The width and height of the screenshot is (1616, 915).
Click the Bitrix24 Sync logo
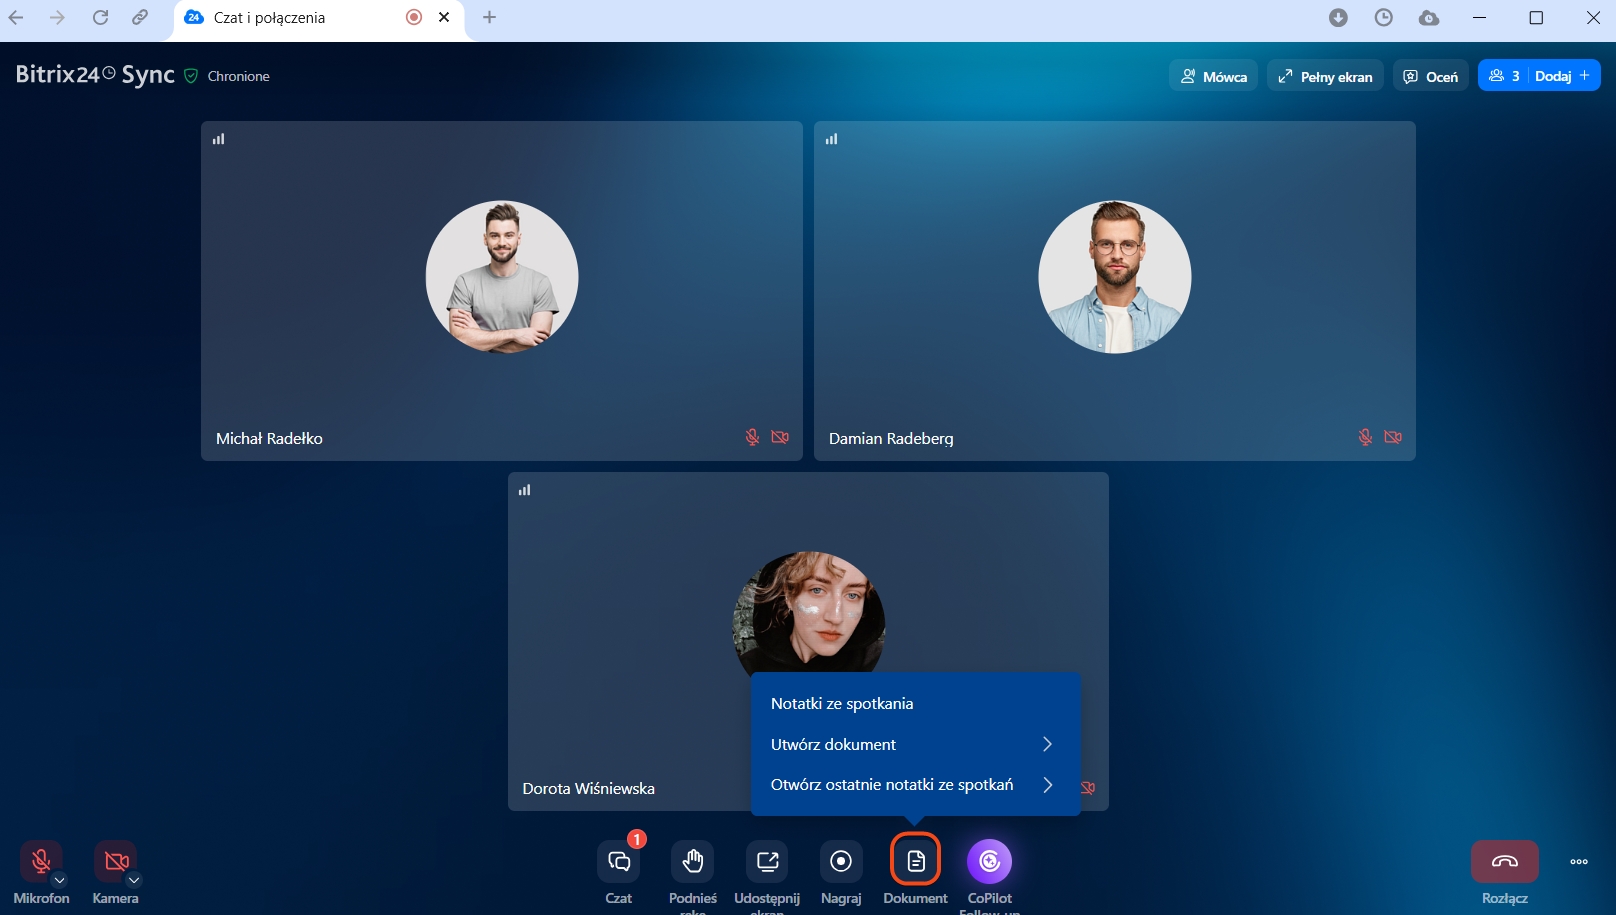pyautogui.click(x=95, y=75)
